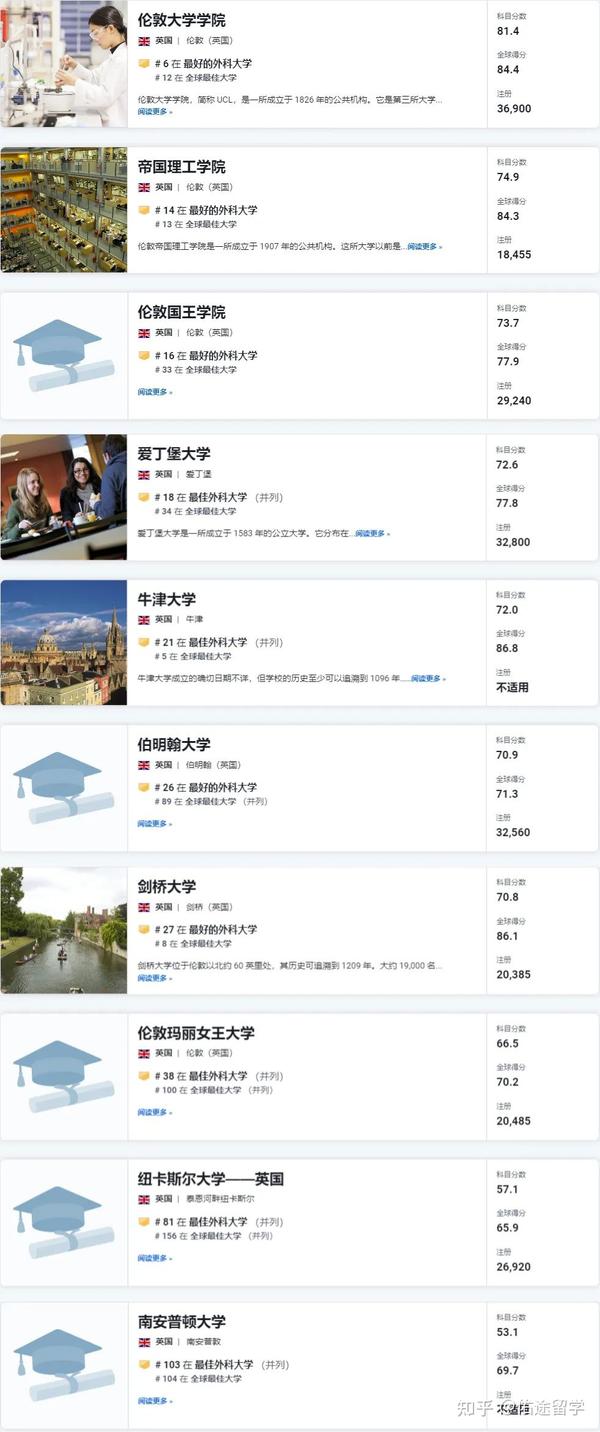The height and width of the screenshot is (1432, 600).
Task: Open the 南安普顿大学 title link
Action: click(181, 1321)
